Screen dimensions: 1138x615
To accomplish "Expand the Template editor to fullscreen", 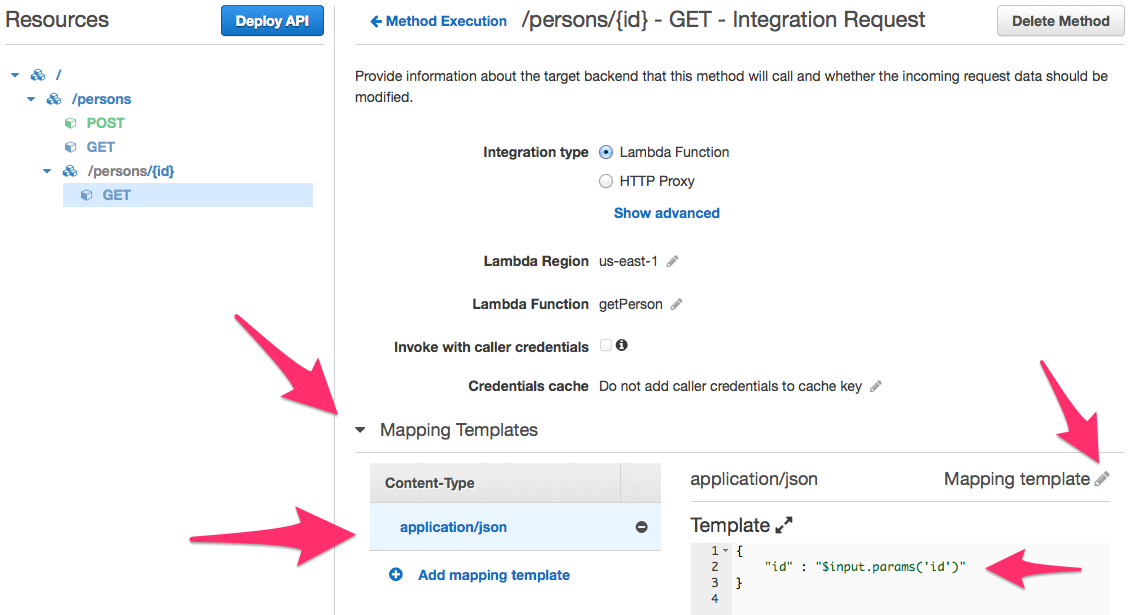I will pos(784,525).
